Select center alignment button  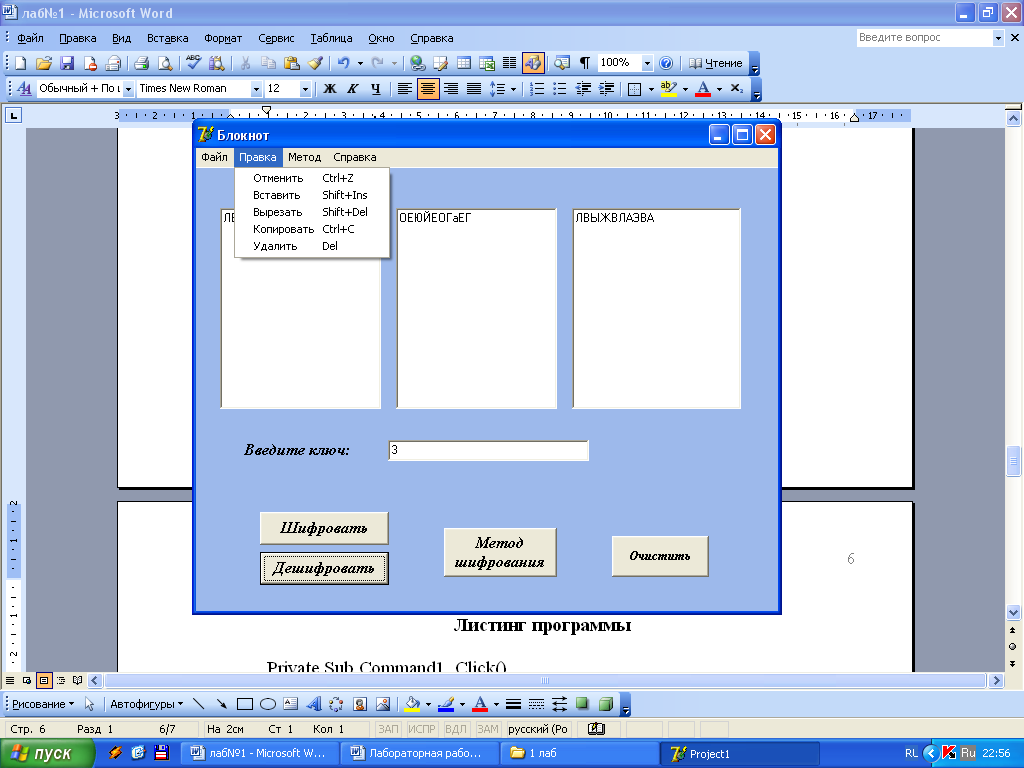tap(428, 88)
